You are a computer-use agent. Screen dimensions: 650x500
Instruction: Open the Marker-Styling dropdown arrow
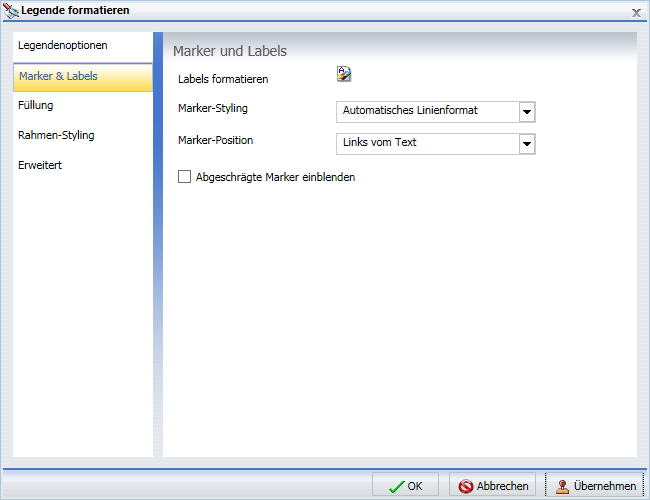click(x=527, y=112)
